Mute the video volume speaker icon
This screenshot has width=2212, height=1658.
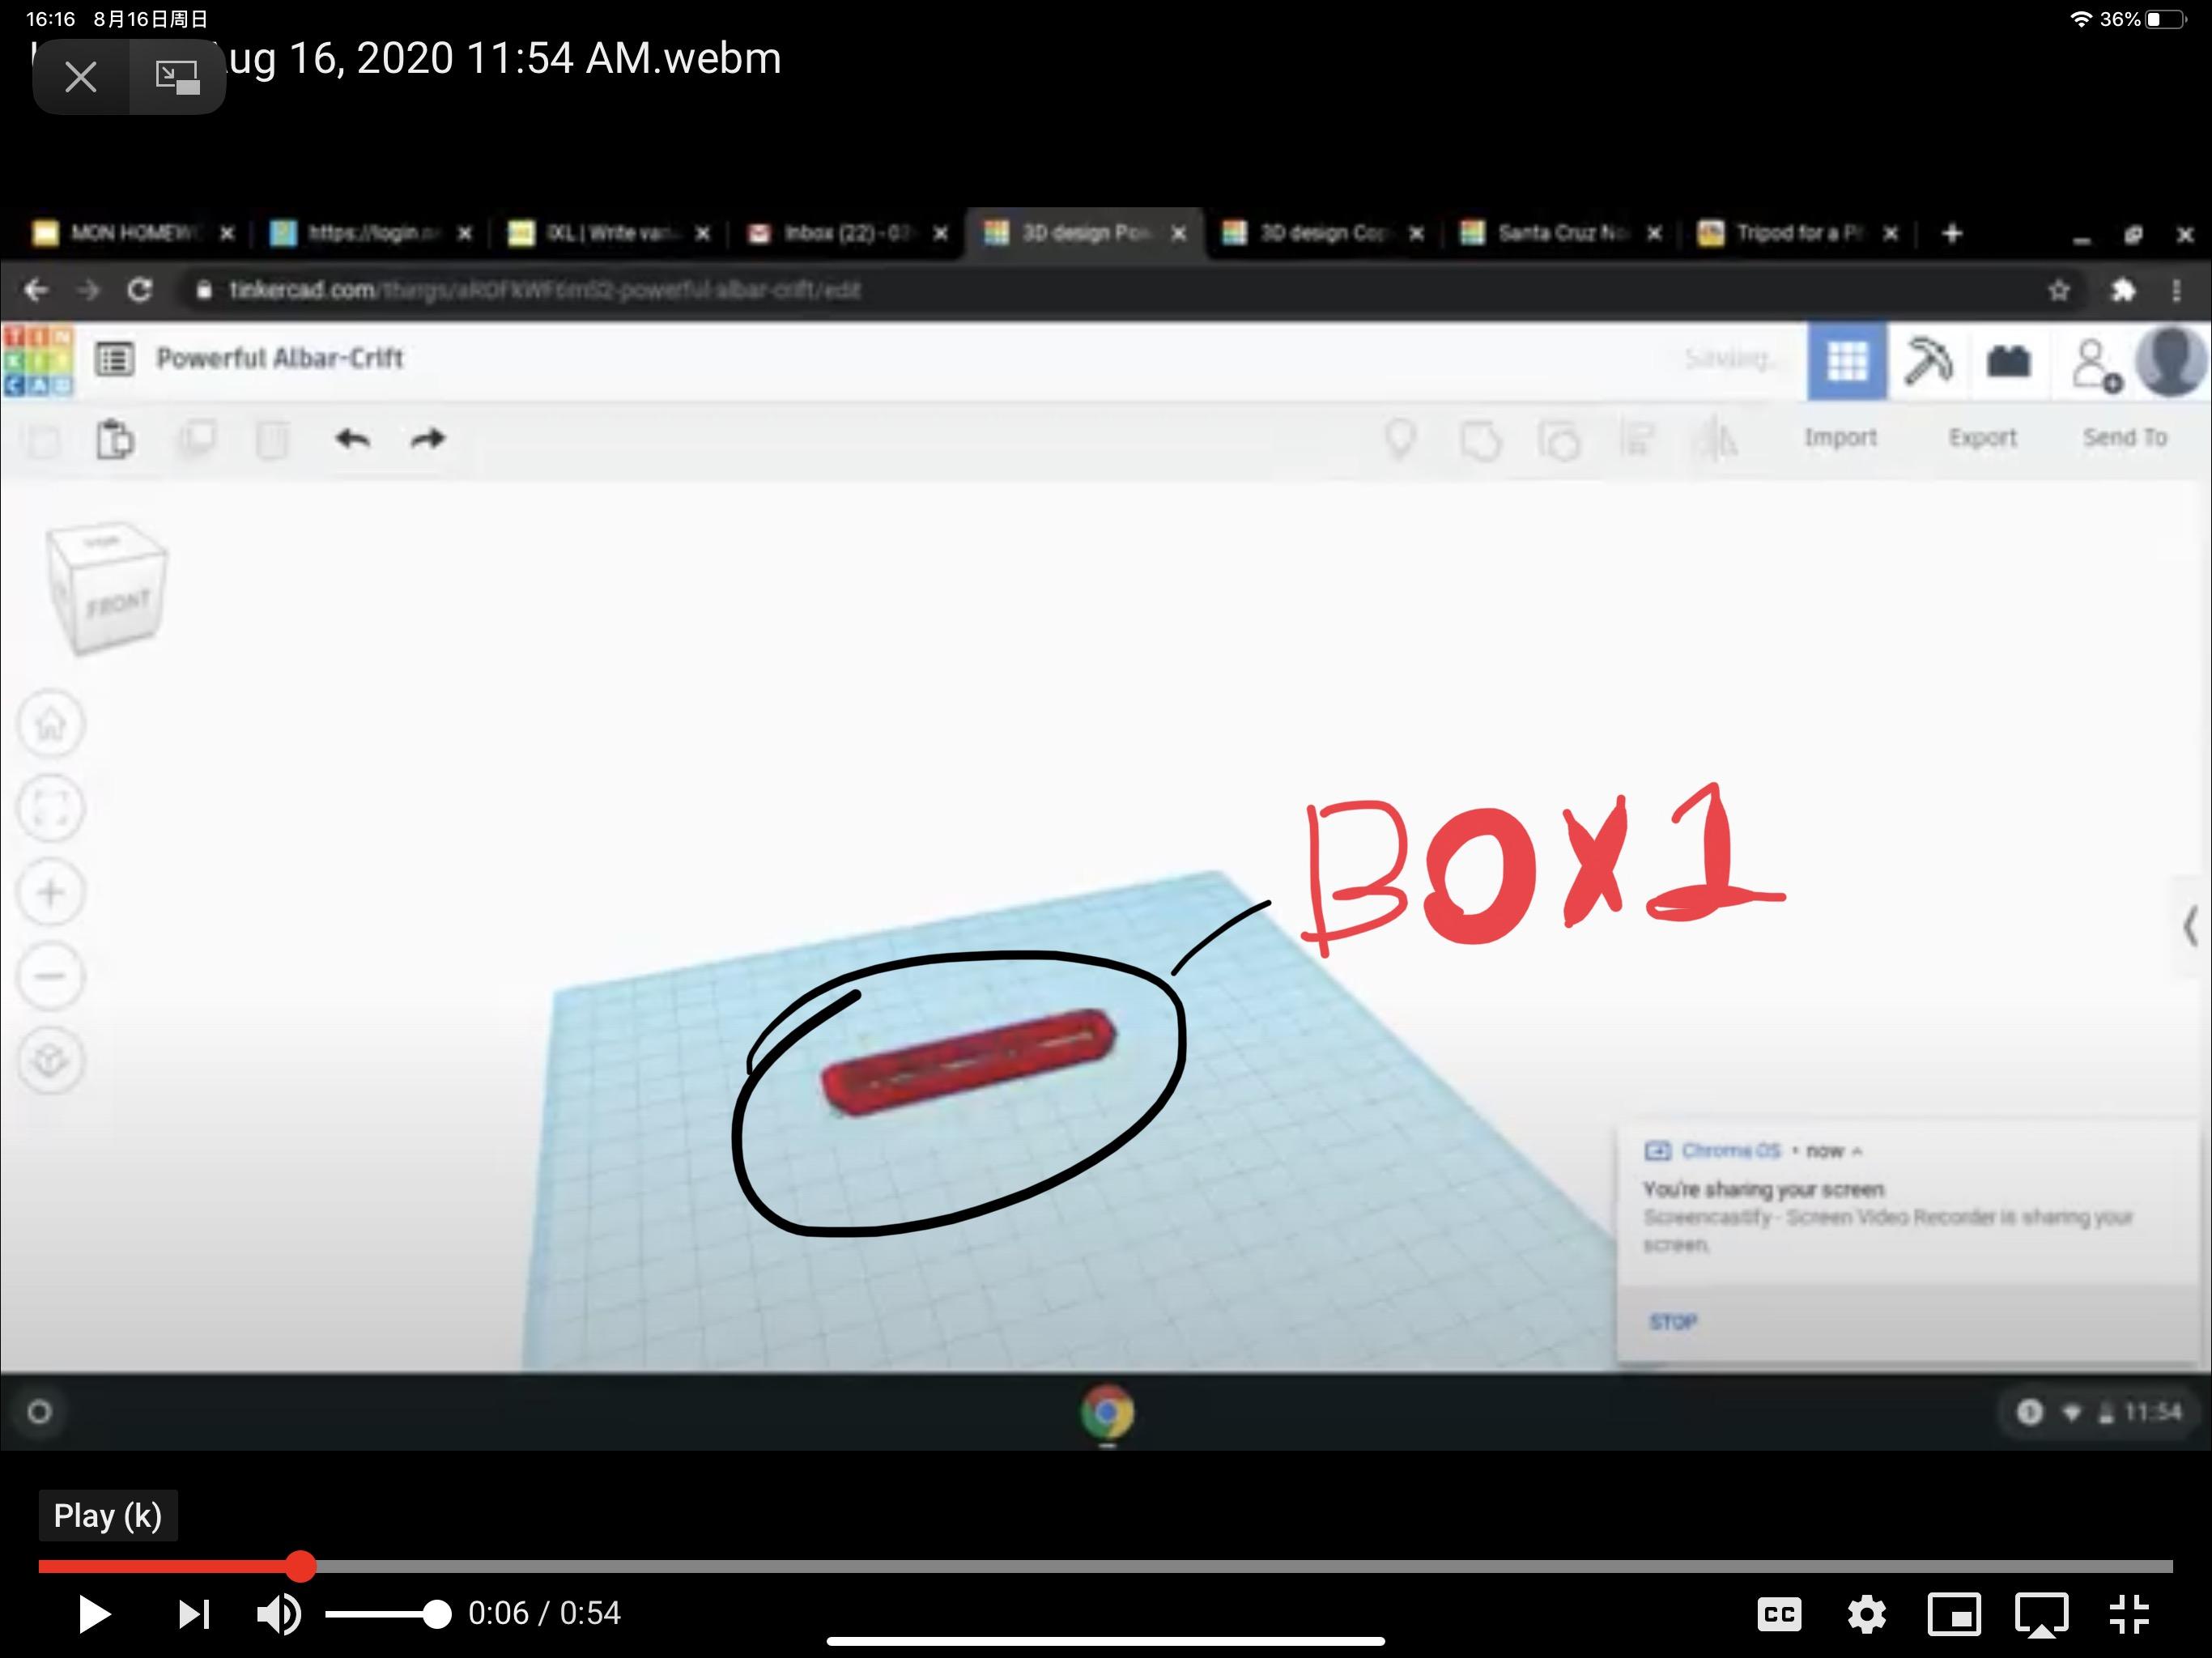pos(278,1613)
